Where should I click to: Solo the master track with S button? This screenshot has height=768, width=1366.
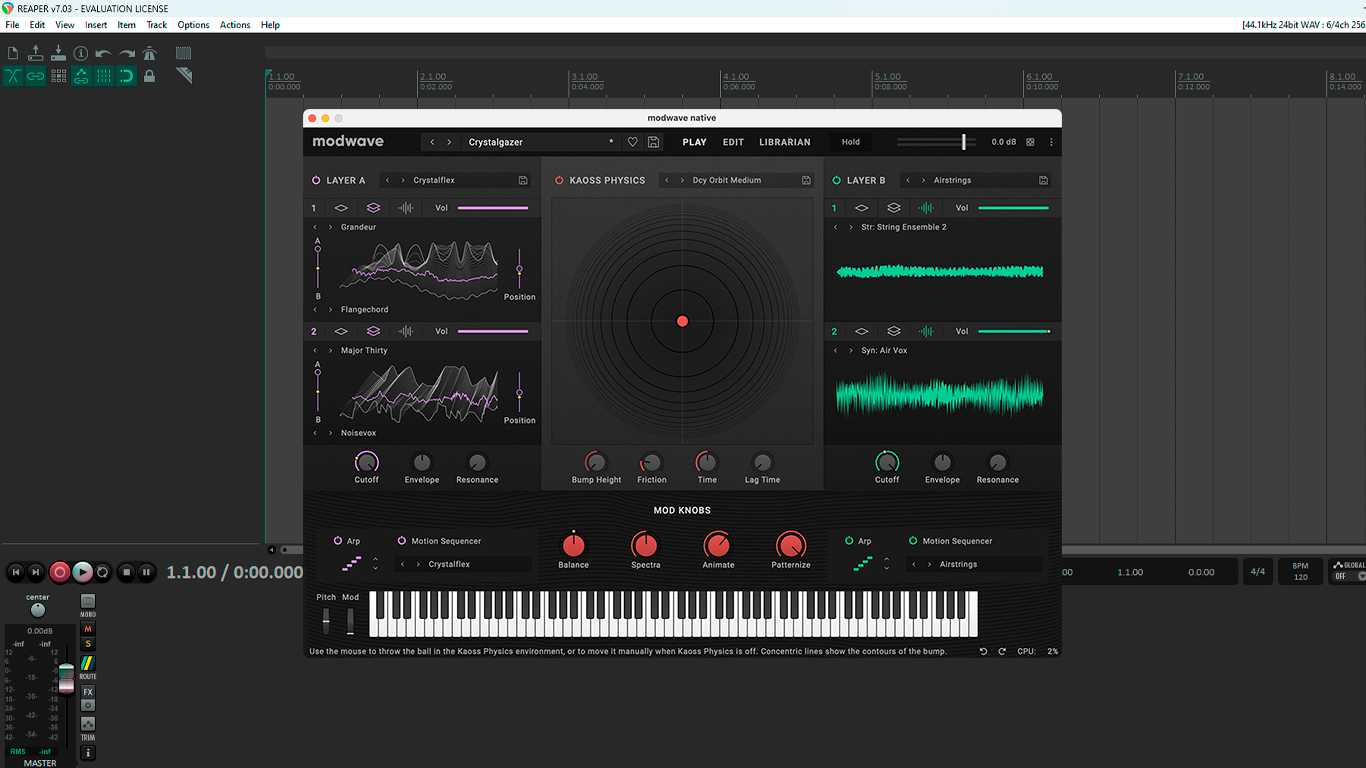click(88, 644)
